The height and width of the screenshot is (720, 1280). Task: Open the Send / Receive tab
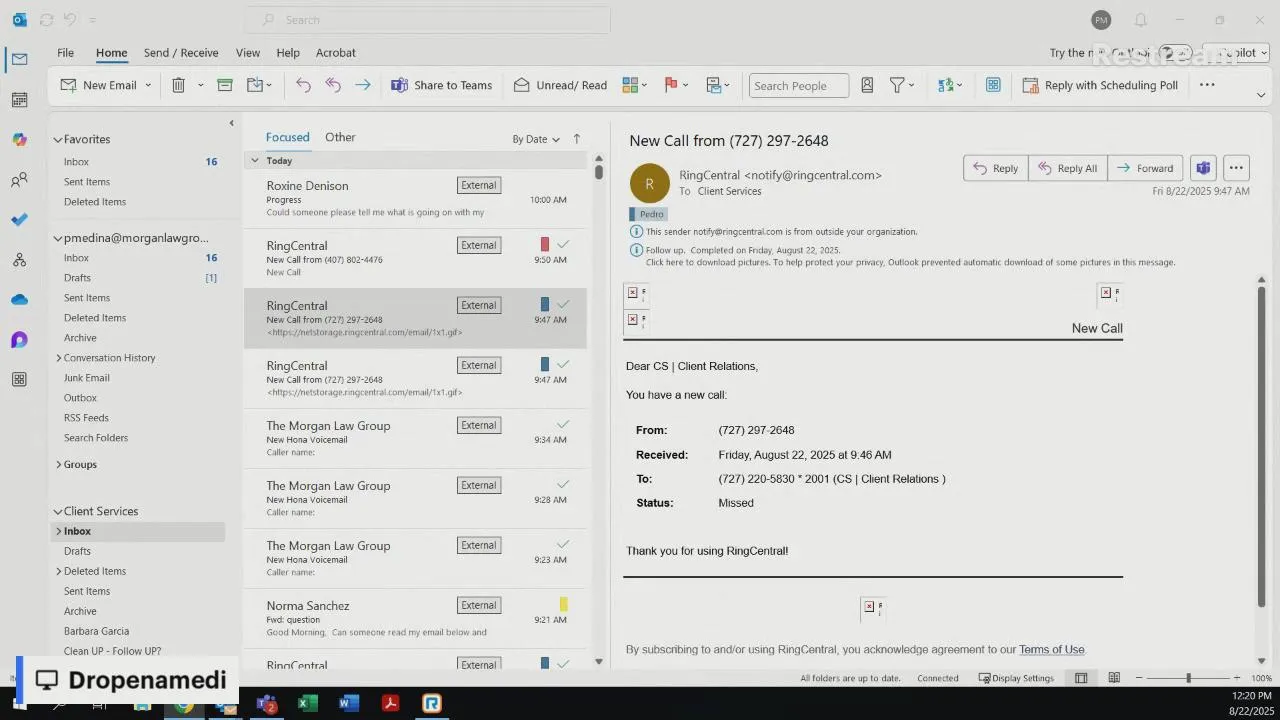coord(181,53)
